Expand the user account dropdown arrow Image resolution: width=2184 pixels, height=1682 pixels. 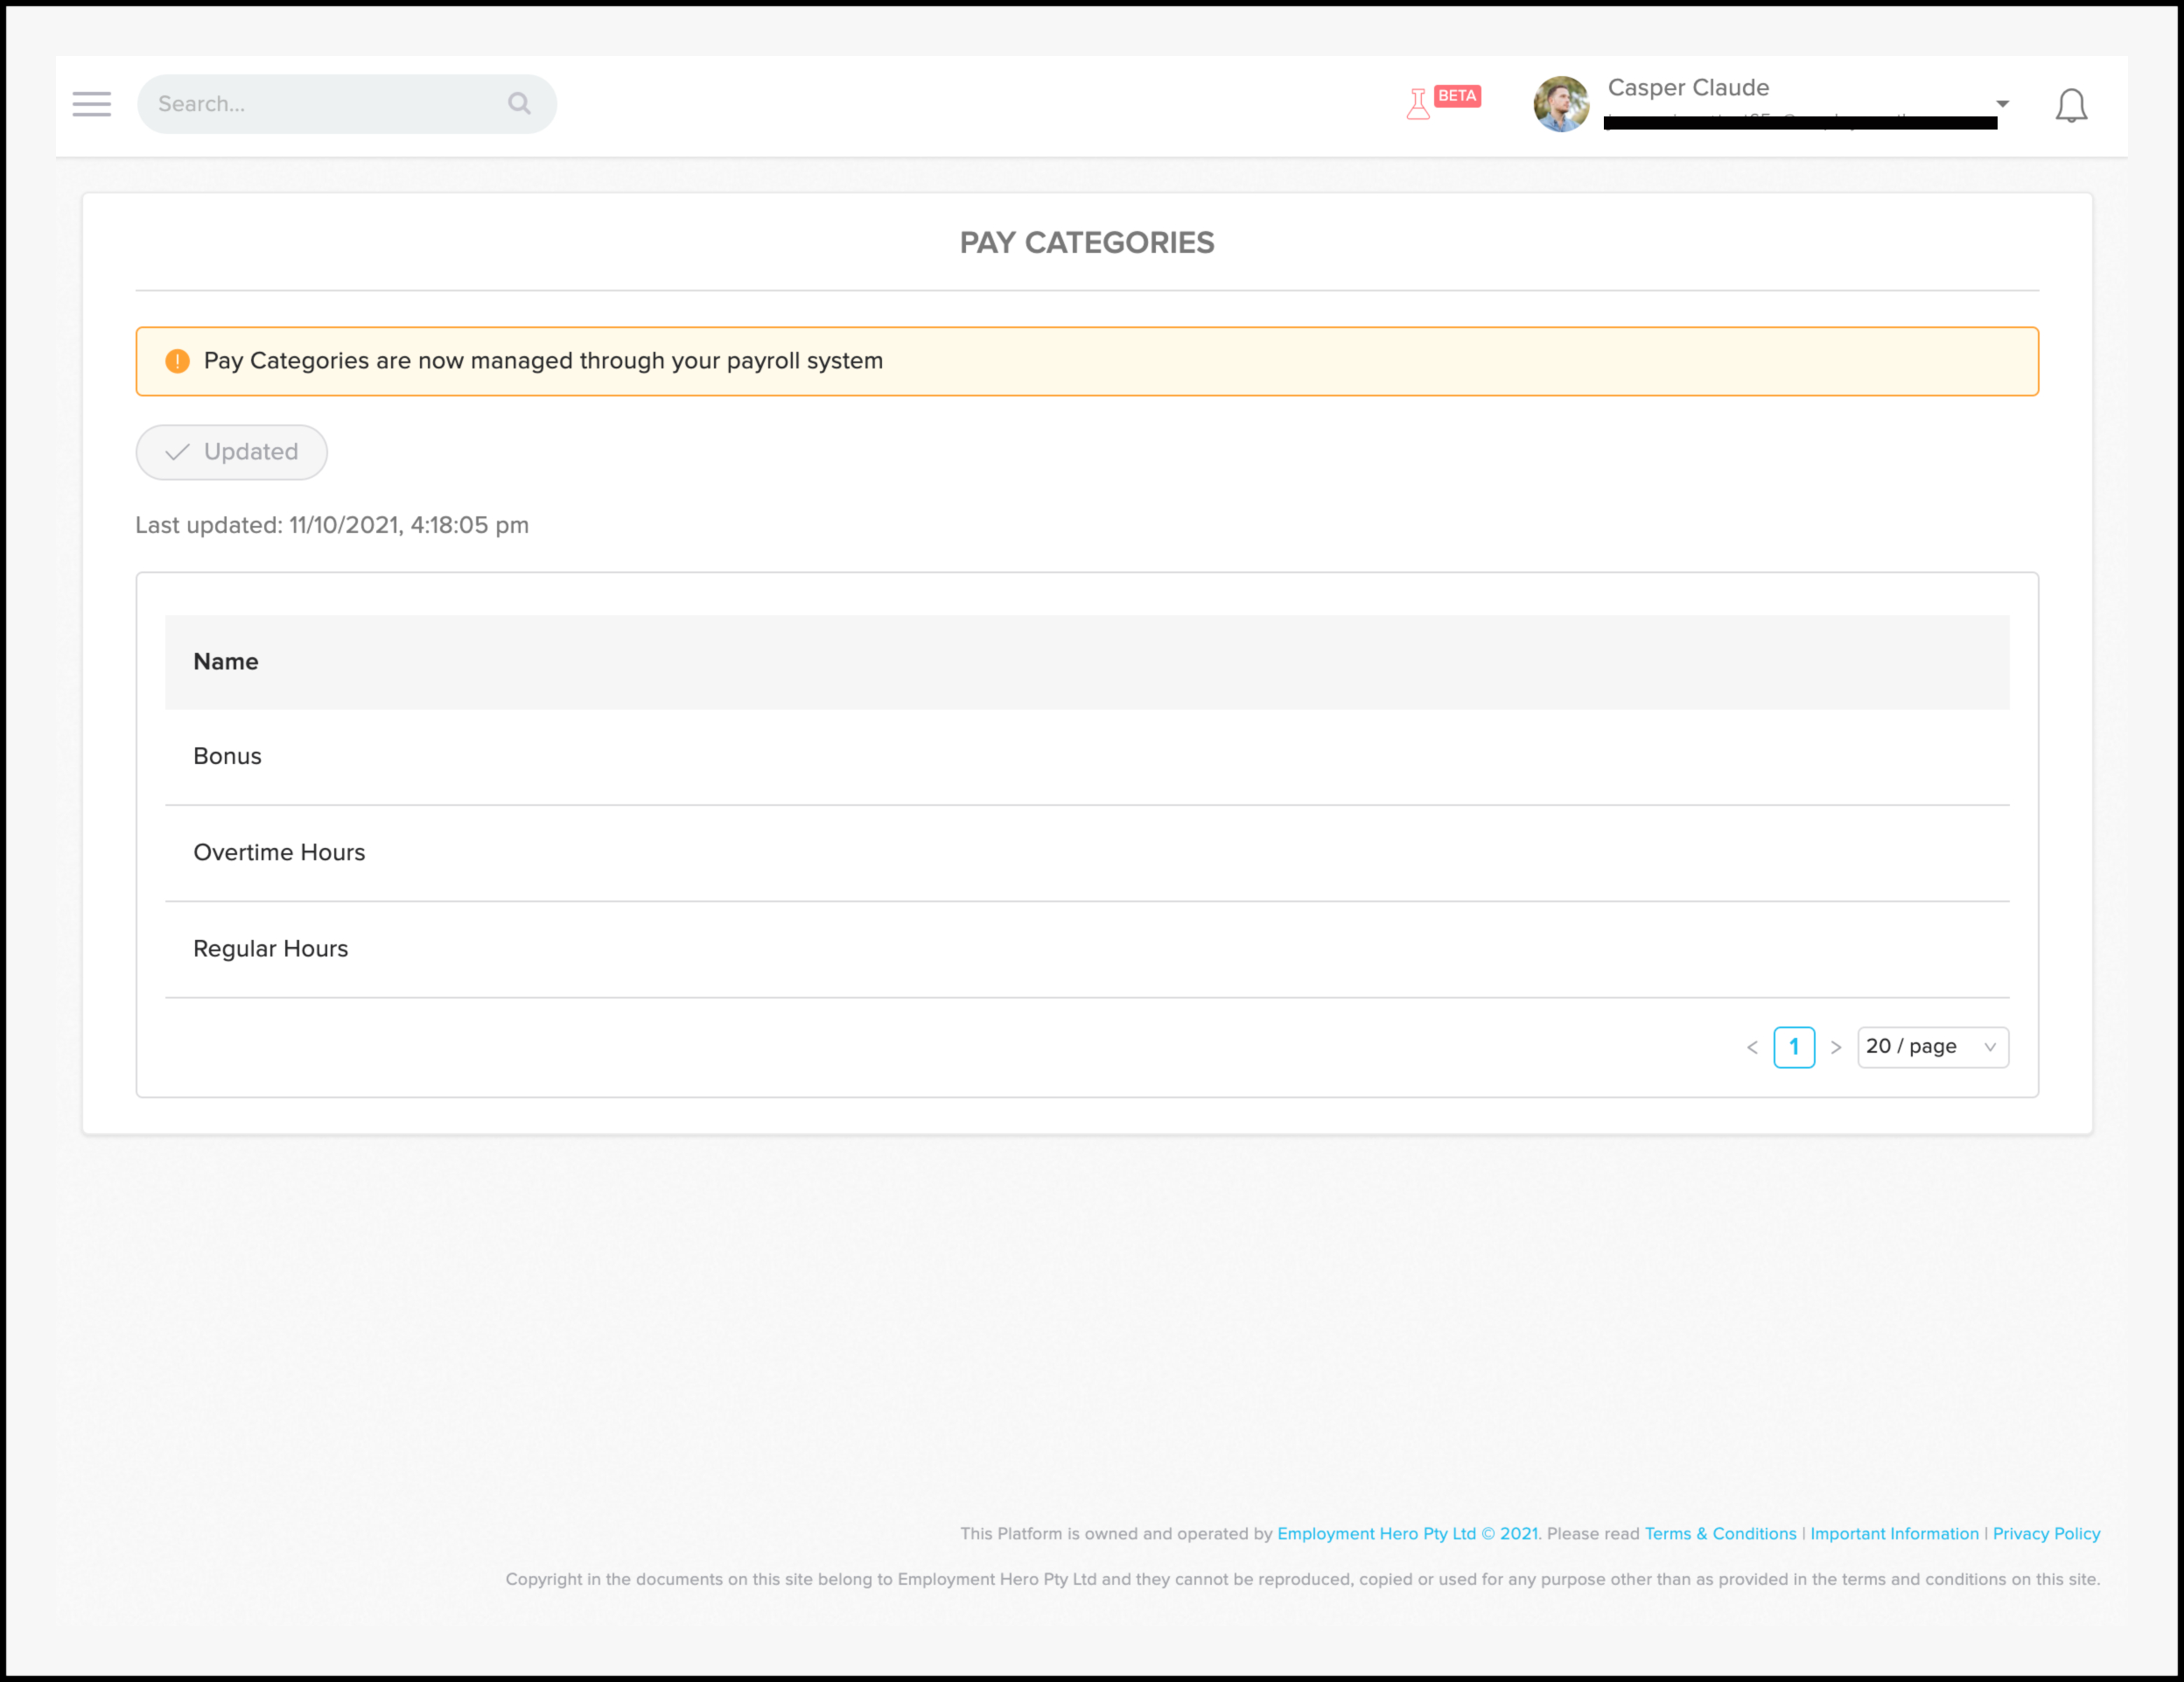pos(2002,104)
